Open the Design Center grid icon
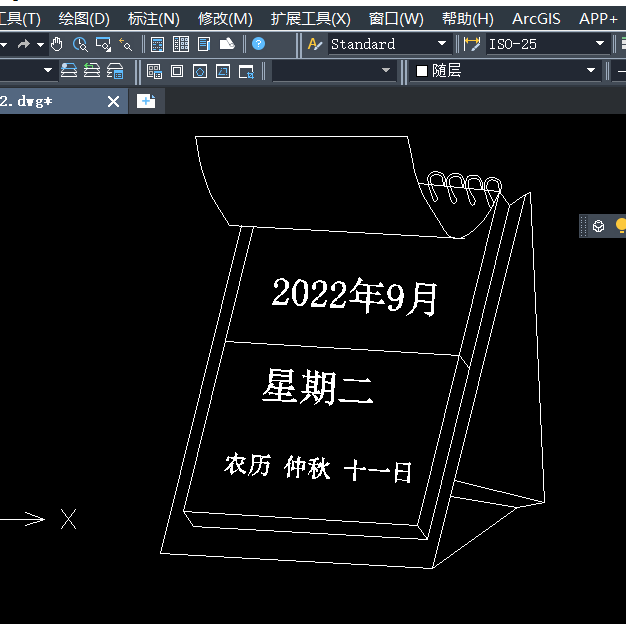Viewport: 626px width, 624px height. [181, 44]
